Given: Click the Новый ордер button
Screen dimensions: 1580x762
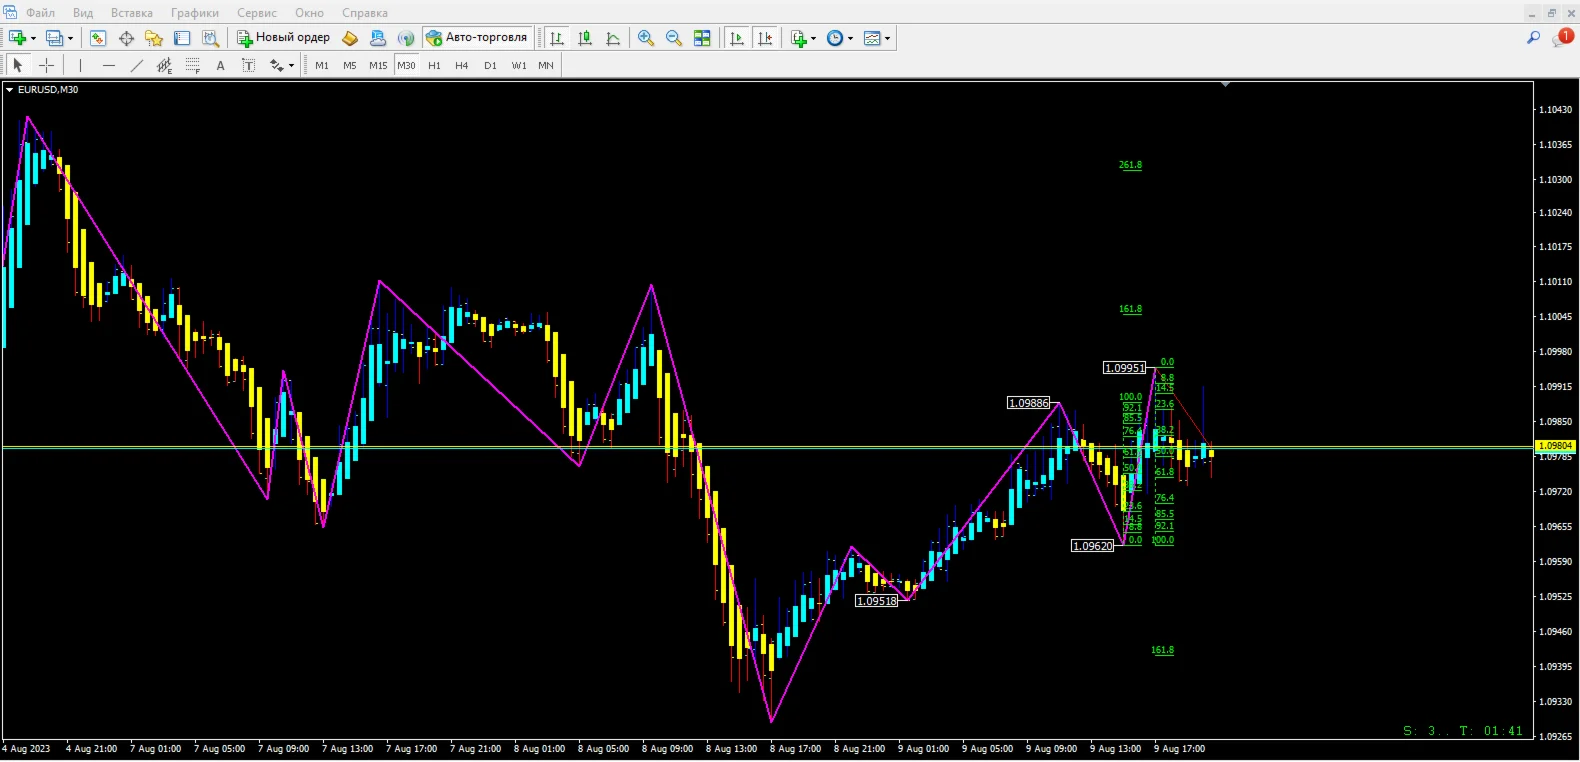Looking at the screenshot, I should (x=284, y=38).
